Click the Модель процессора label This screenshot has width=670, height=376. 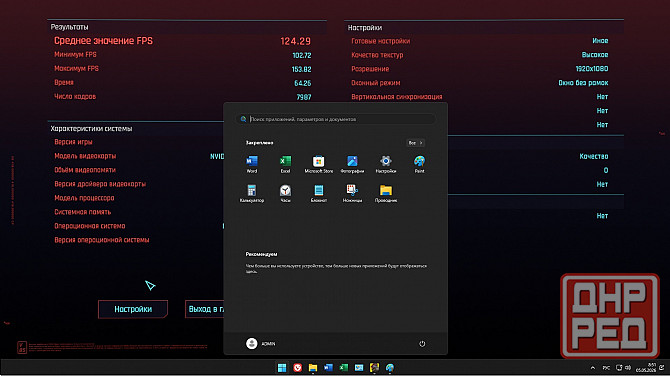click(x=84, y=198)
